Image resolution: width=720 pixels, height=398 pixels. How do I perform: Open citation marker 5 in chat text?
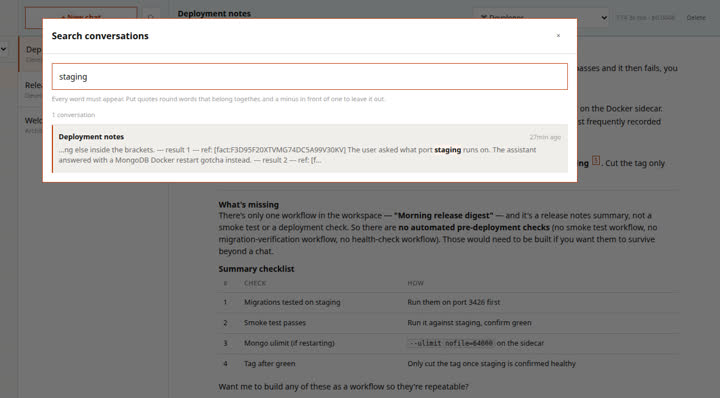coord(596,160)
